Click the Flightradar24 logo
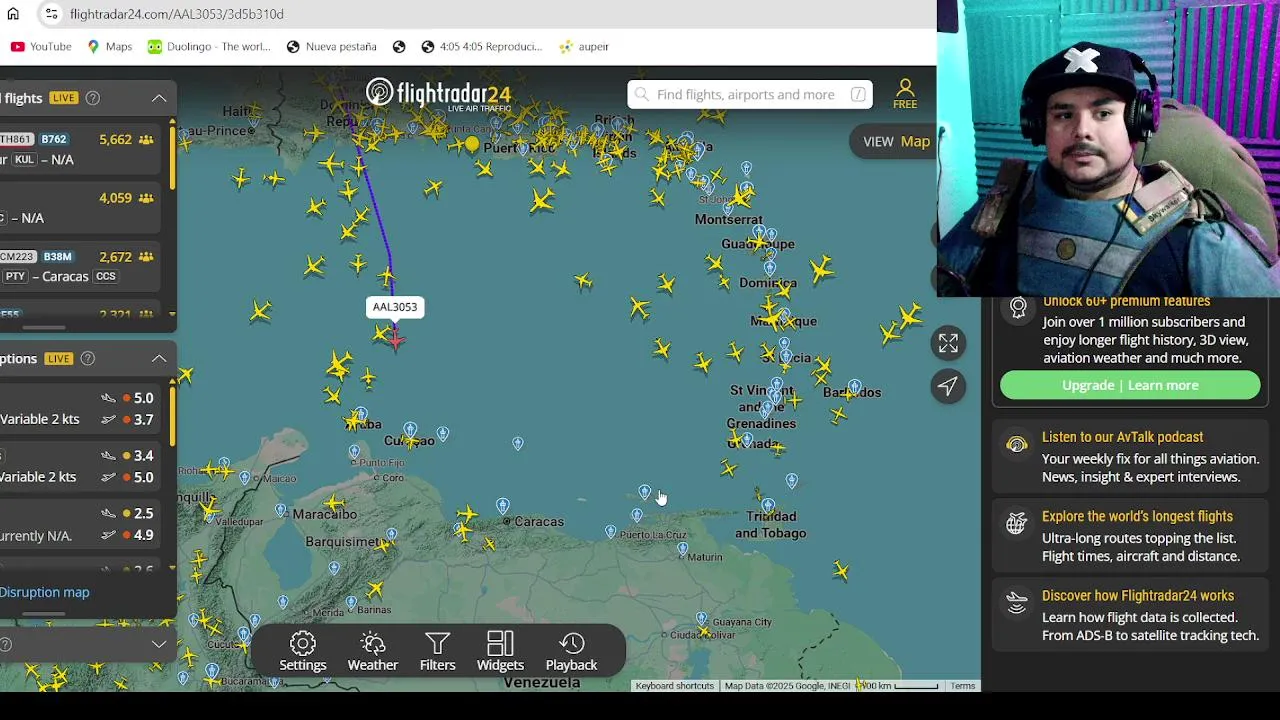 coord(438,94)
